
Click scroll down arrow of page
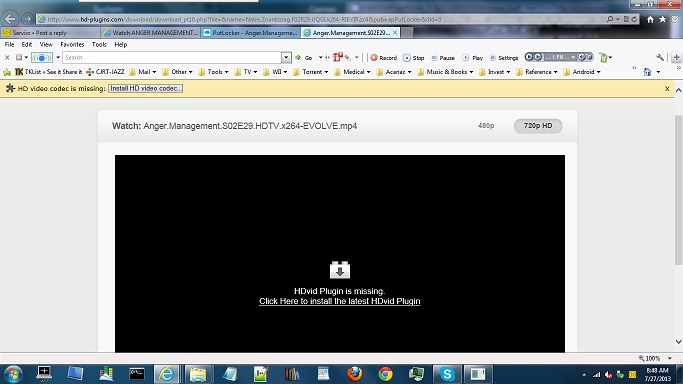(x=678, y=342)
